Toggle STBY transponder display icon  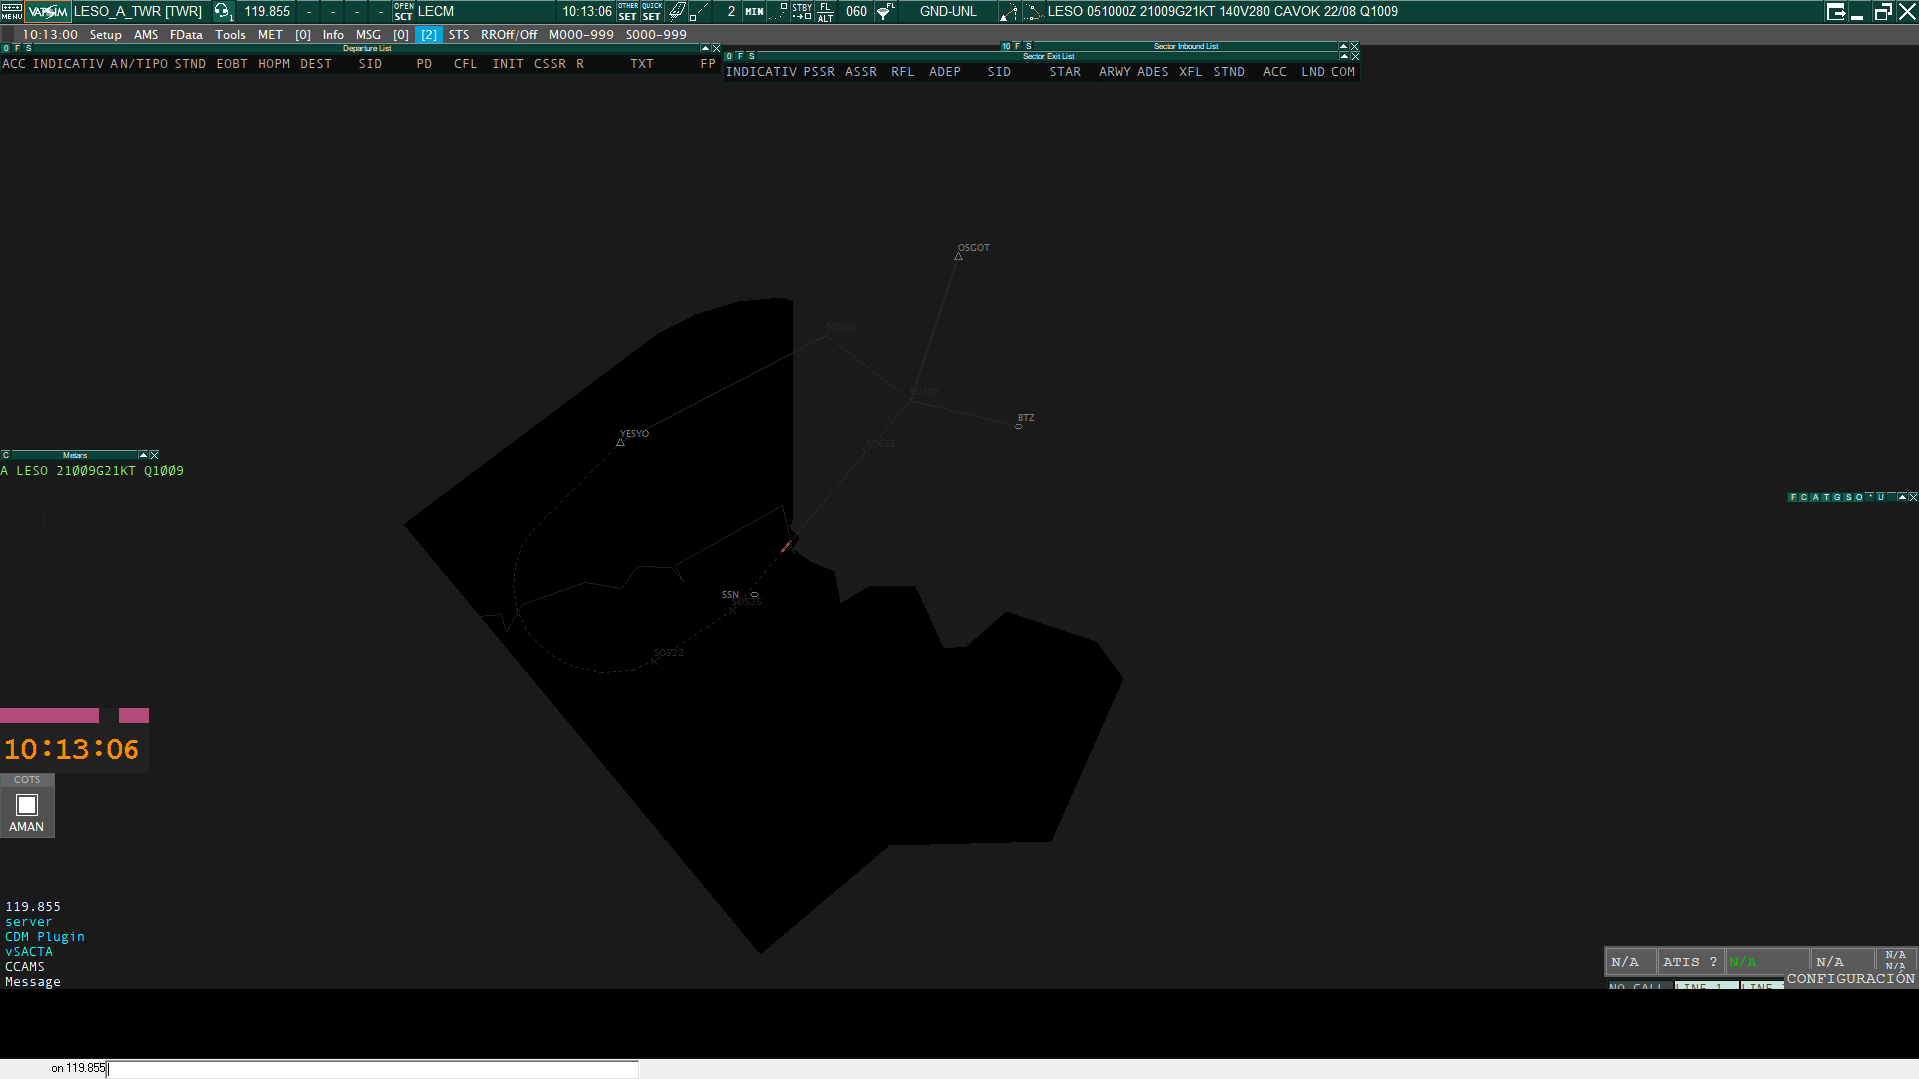(802, 11)
